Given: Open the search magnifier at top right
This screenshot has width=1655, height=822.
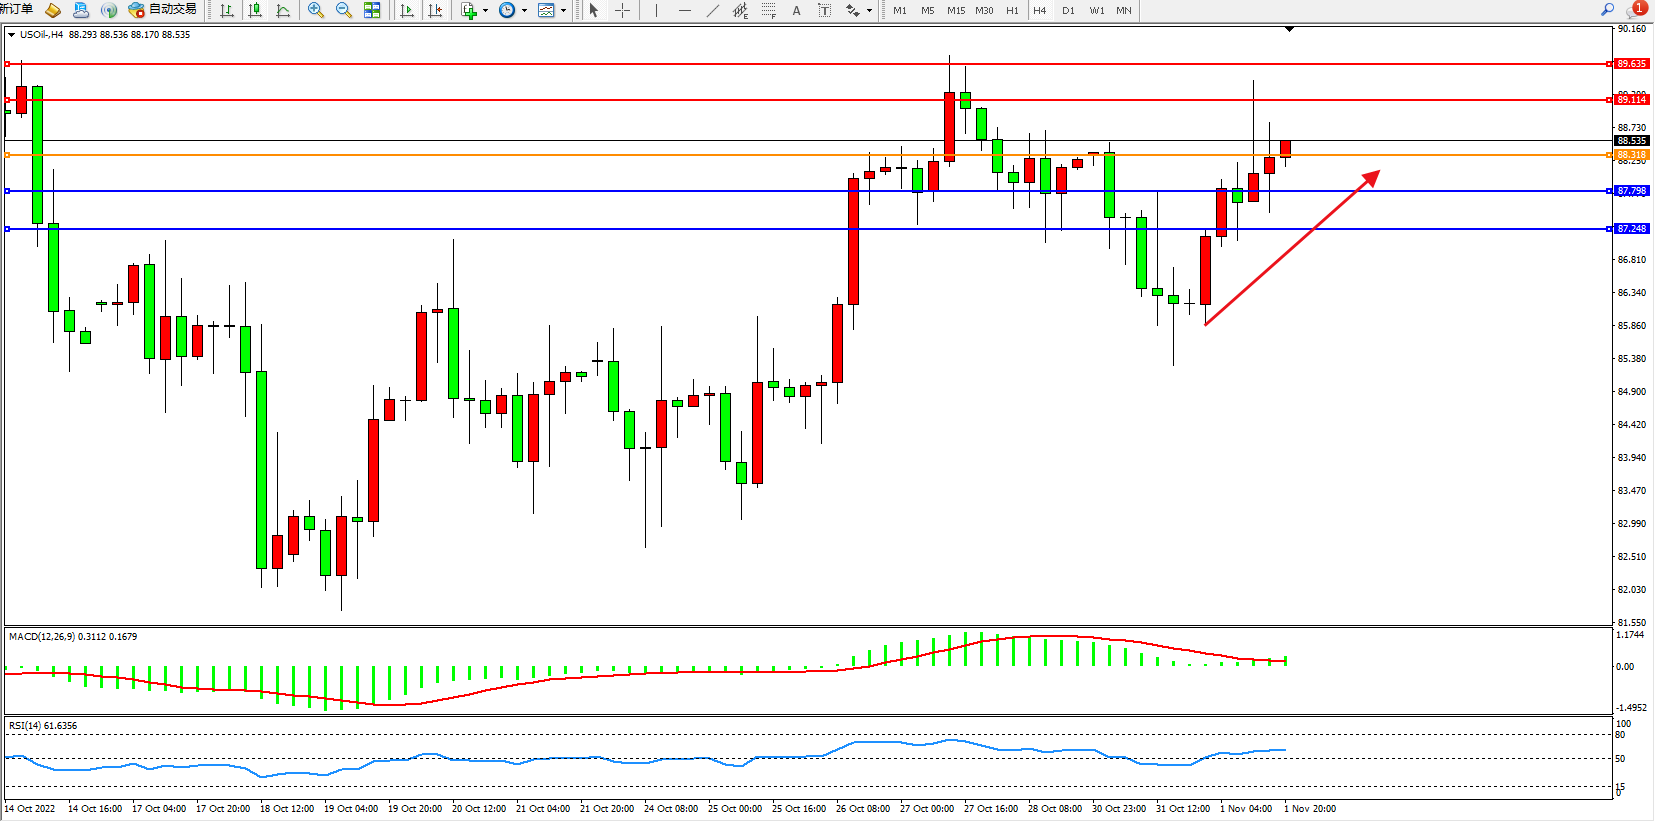Looking at the screenshot, I should tap(1608, 10).
